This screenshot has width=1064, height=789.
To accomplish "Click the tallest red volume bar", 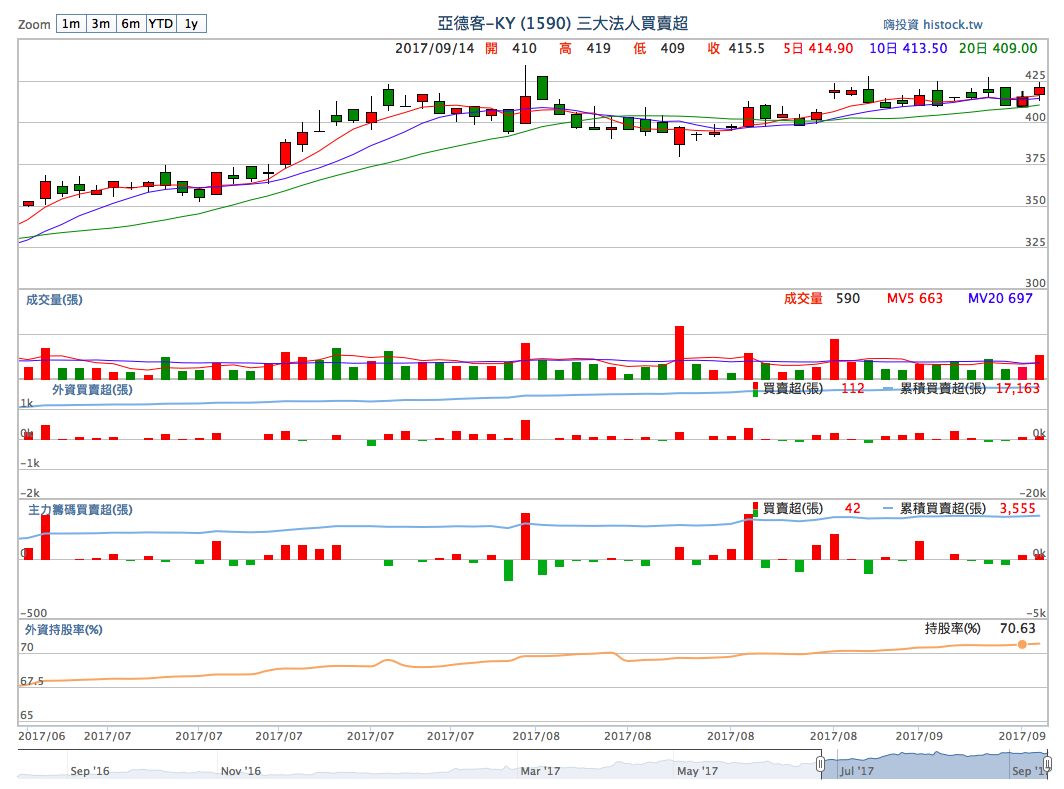I will point(680,352).
